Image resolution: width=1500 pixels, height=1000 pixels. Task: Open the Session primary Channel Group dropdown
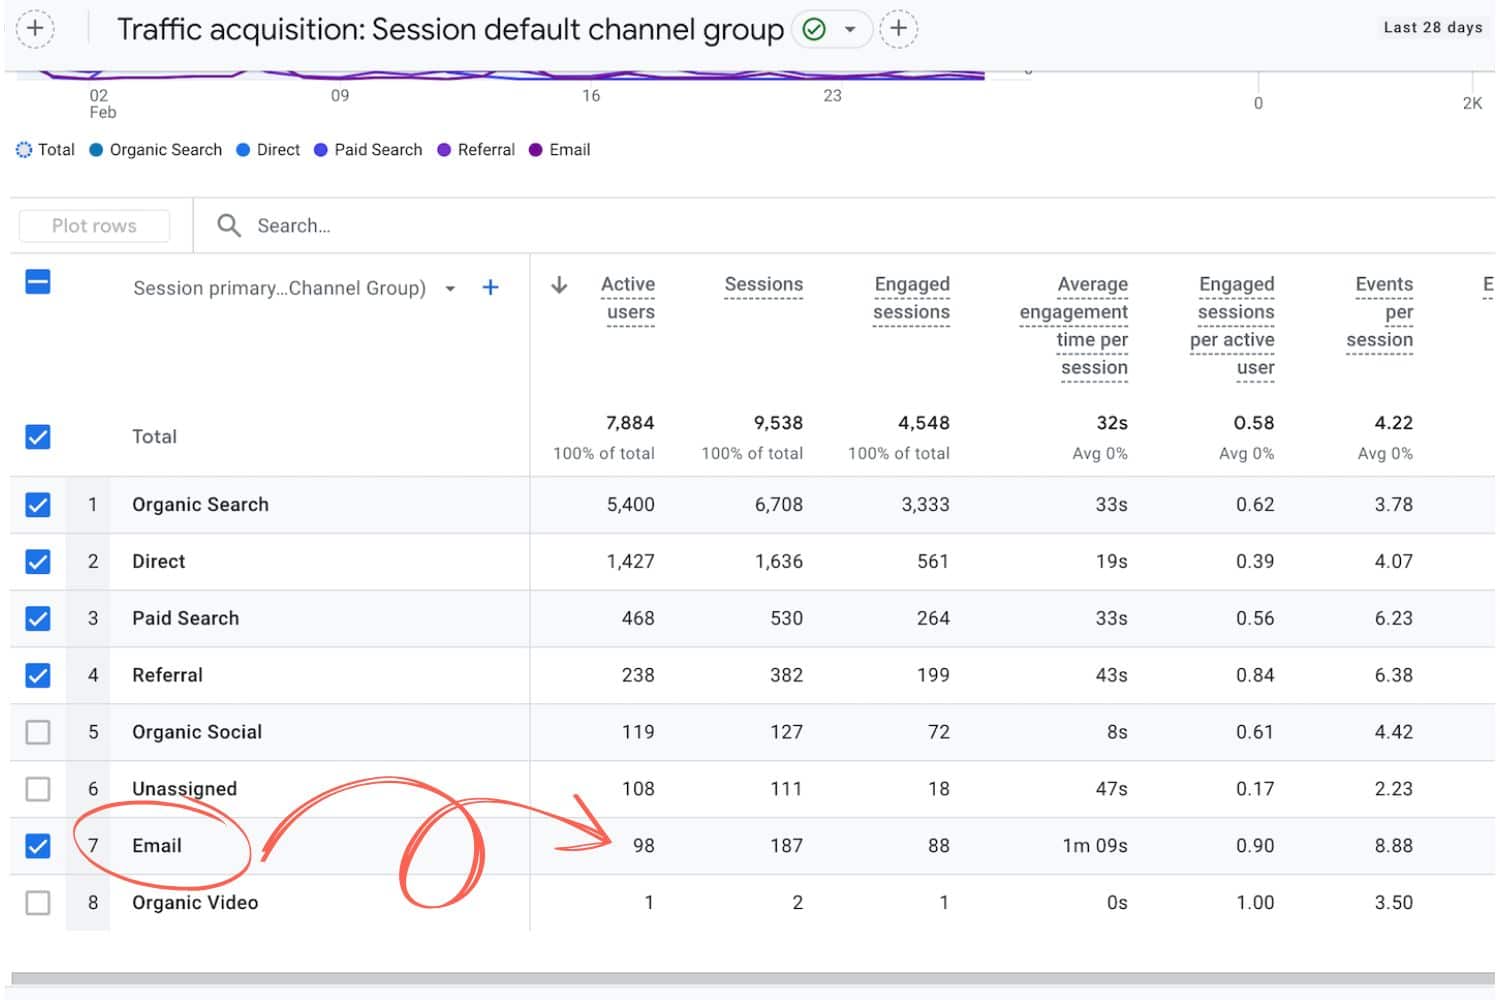[450, 288]
